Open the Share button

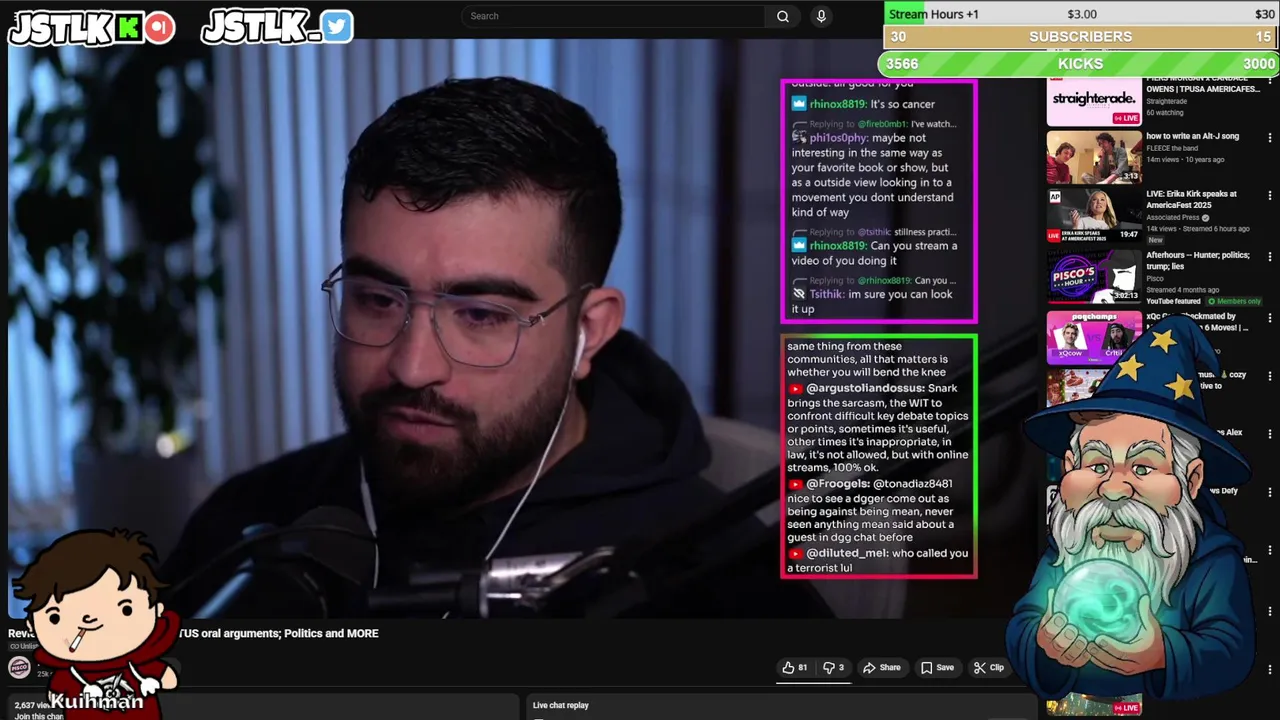coord(881,668)
